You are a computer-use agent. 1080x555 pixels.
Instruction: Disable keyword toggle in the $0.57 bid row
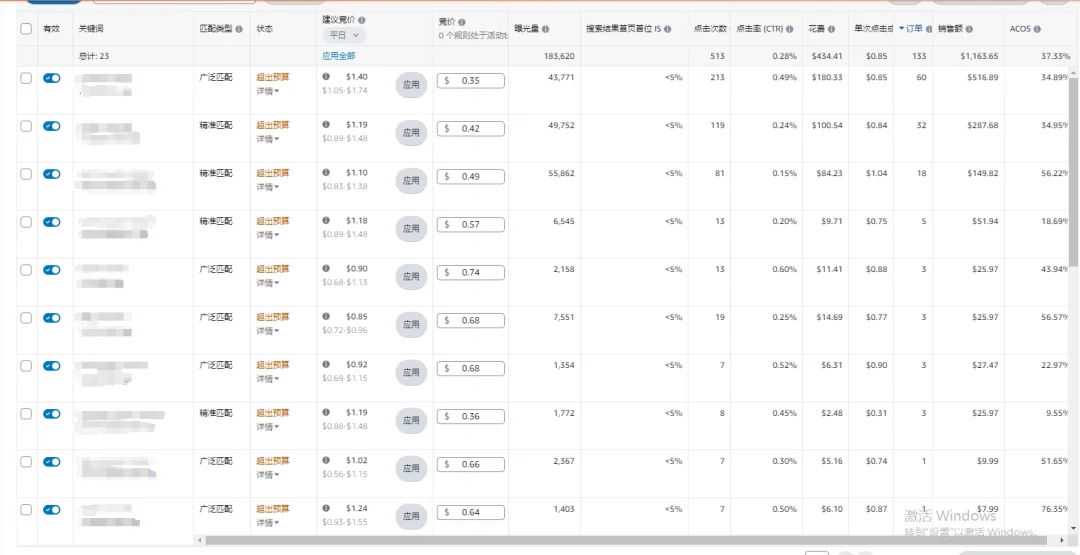[52, 222]
